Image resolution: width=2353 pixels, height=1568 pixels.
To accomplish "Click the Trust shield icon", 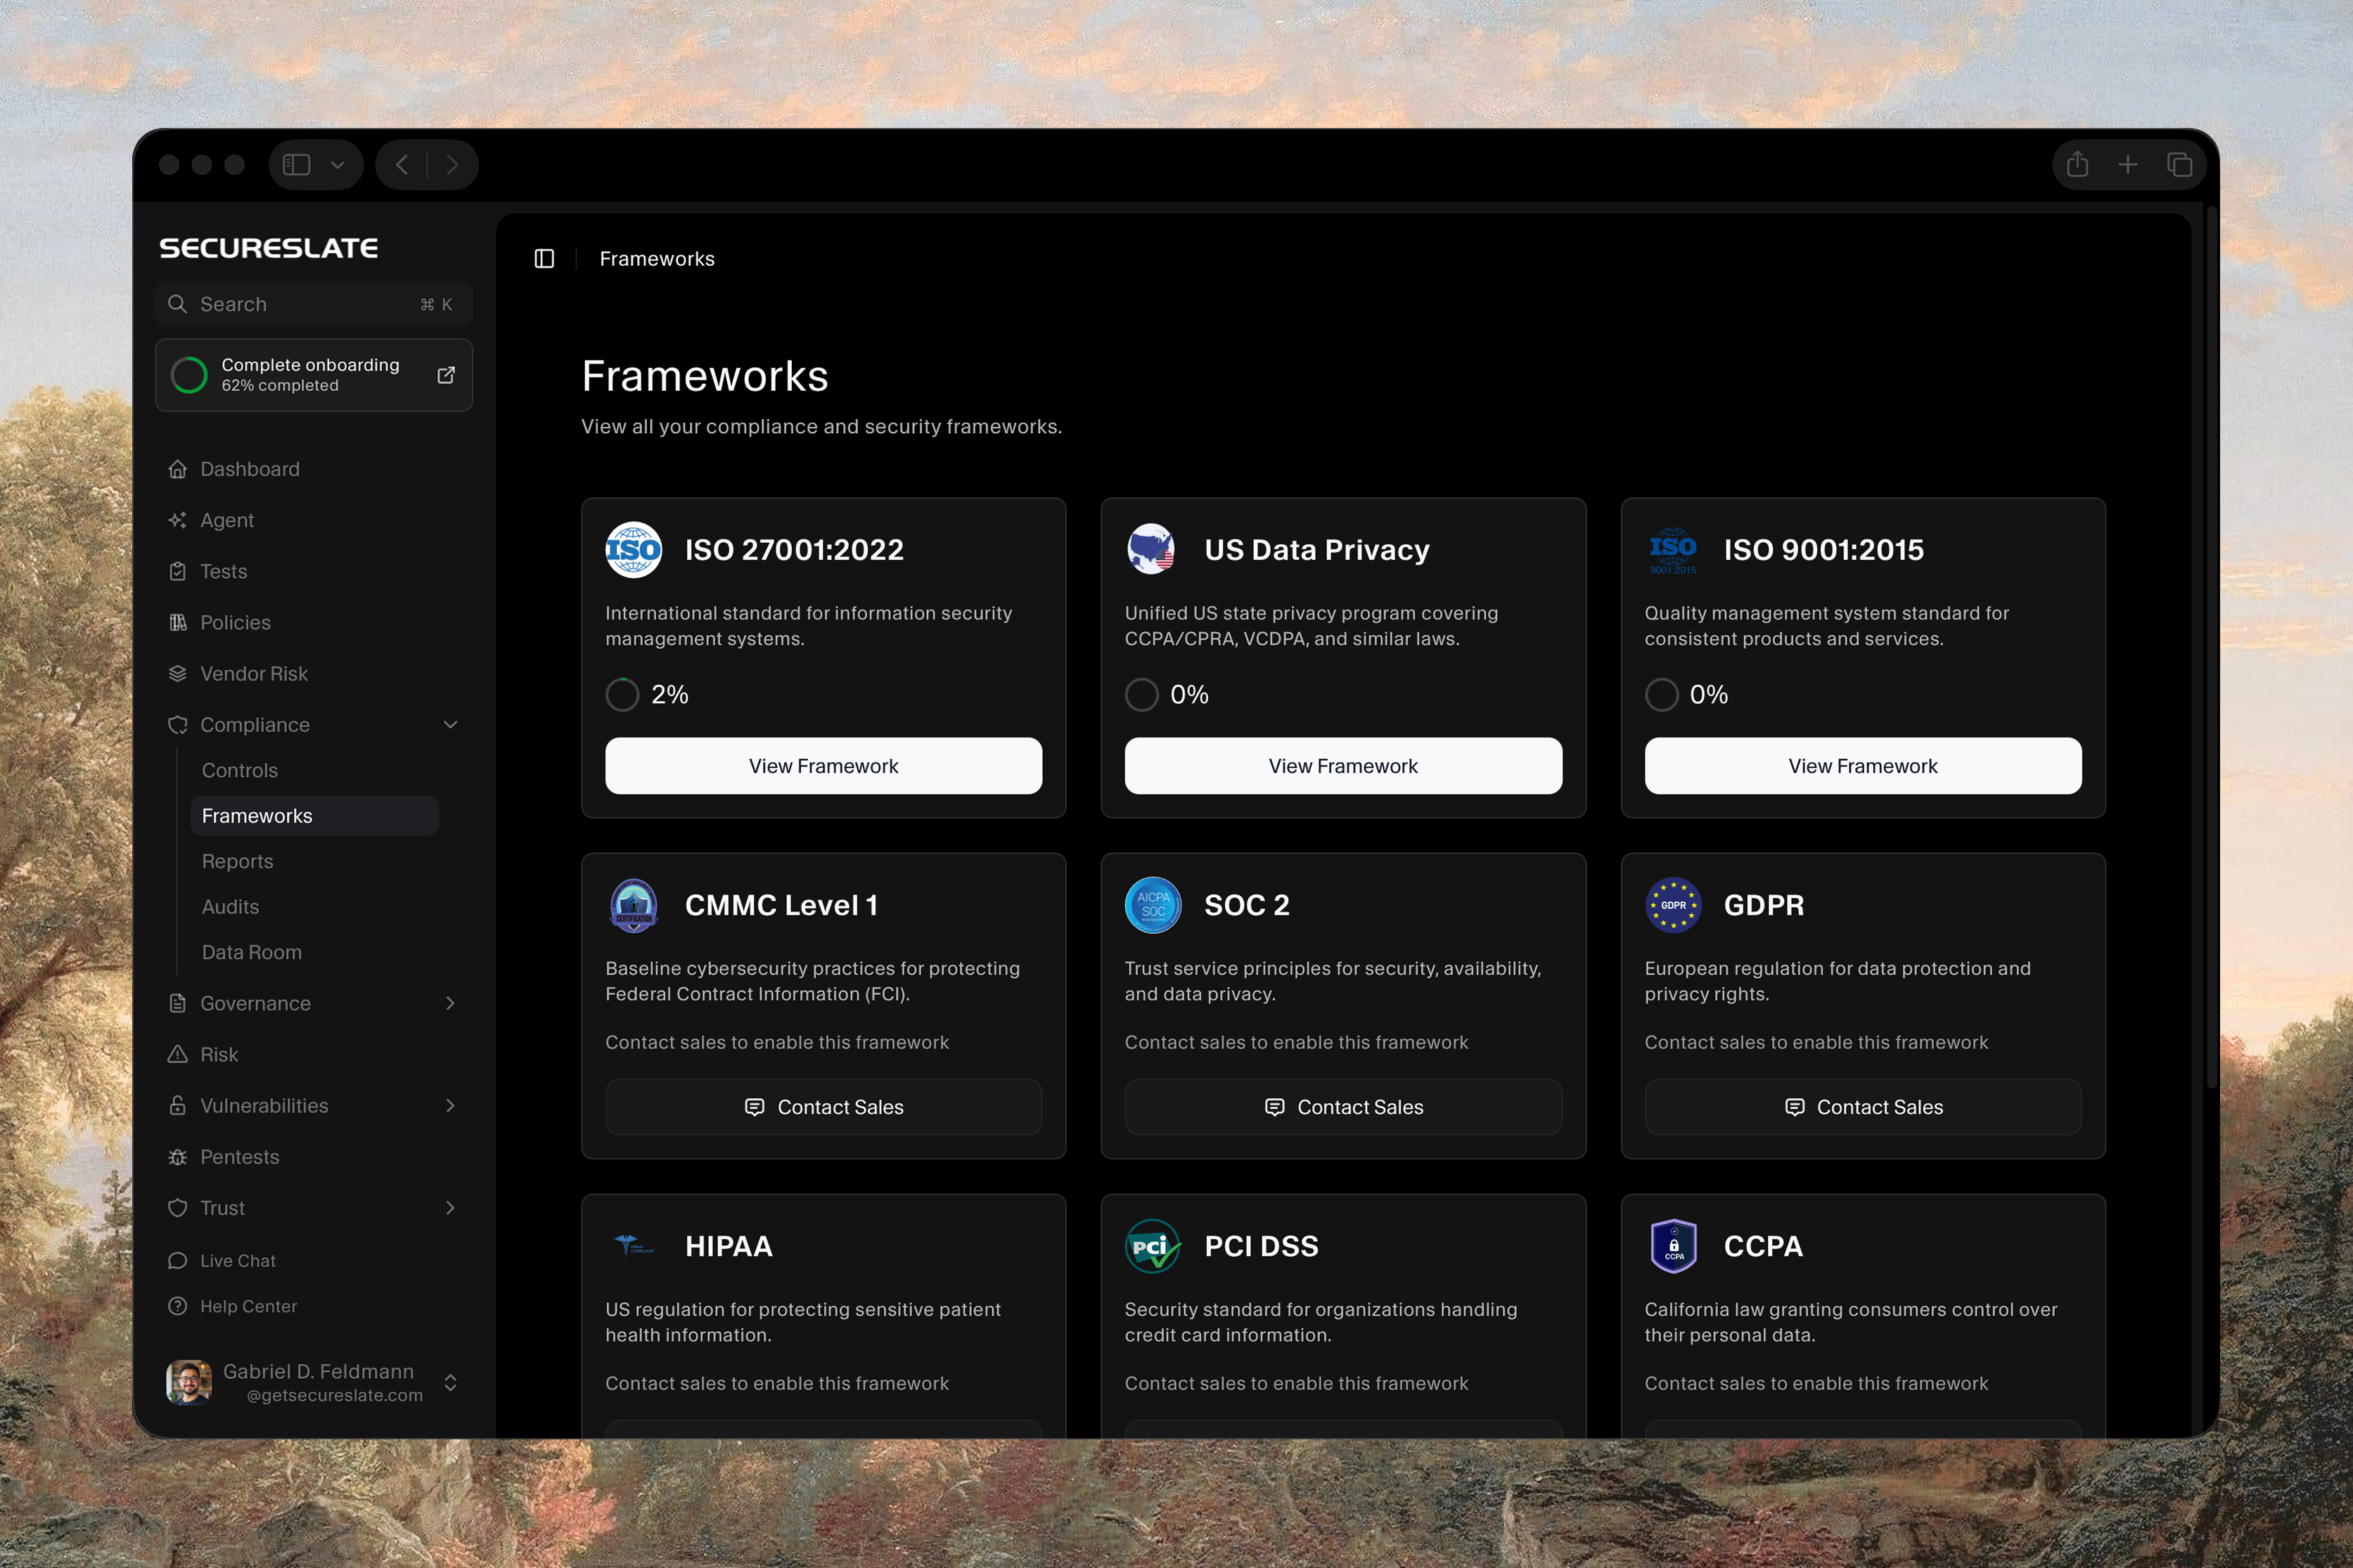I will tap(178, 1208).
